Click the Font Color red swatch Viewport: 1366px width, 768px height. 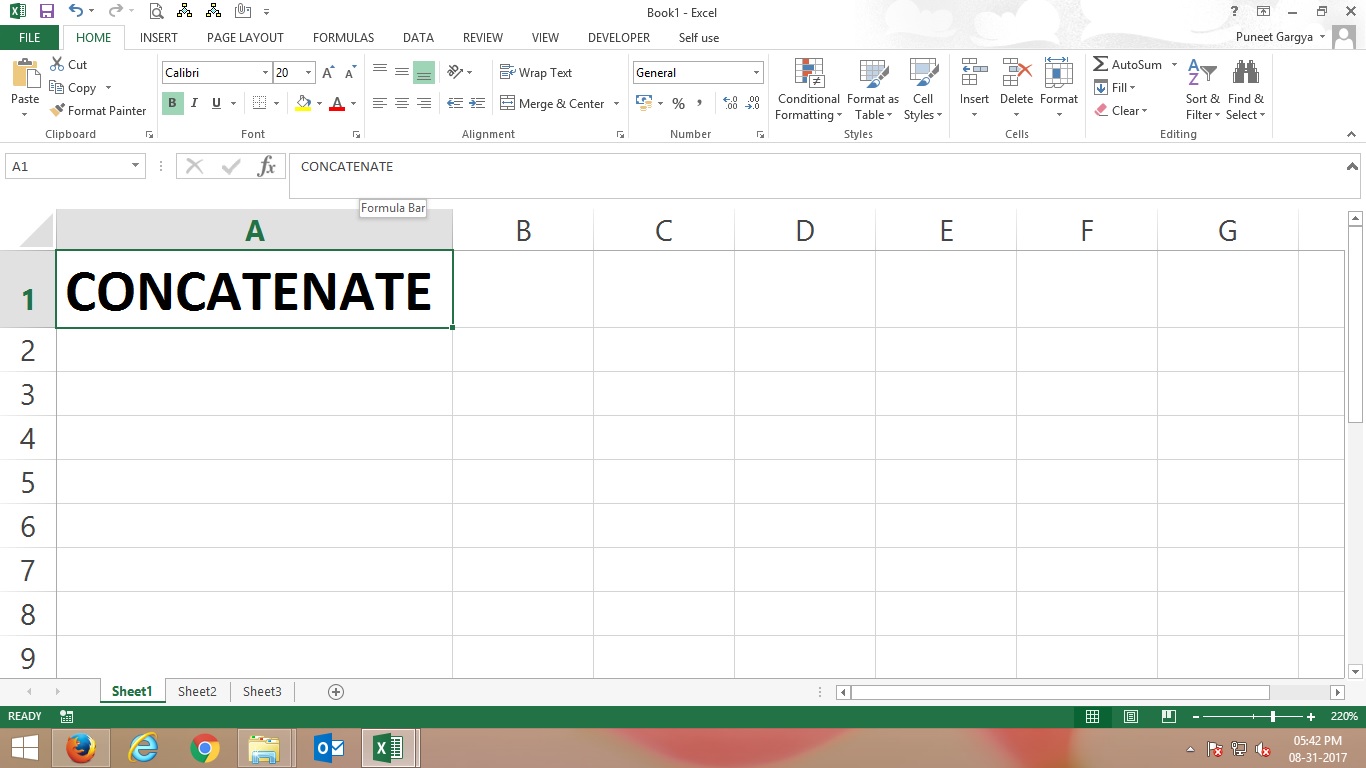pyautogui.click(x=339, y=108)
